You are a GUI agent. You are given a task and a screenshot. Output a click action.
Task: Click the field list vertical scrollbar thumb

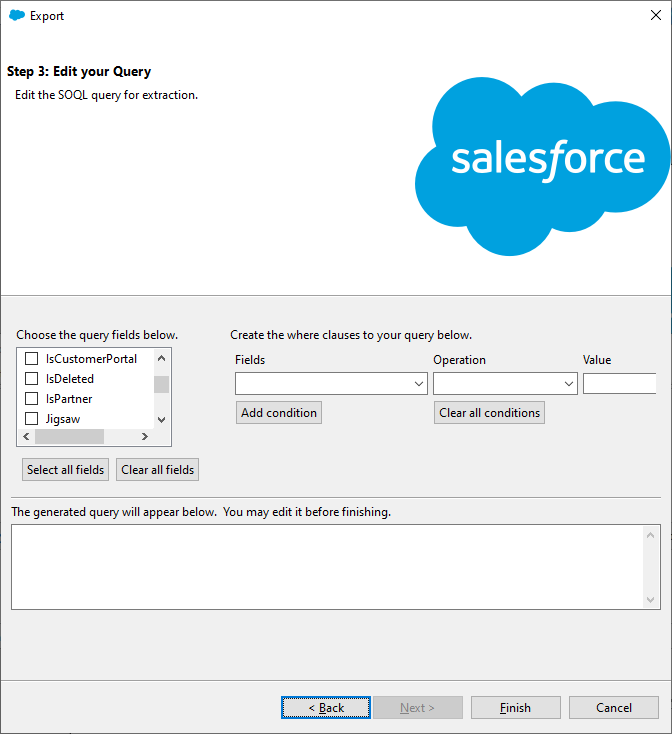tap(161, 384)
